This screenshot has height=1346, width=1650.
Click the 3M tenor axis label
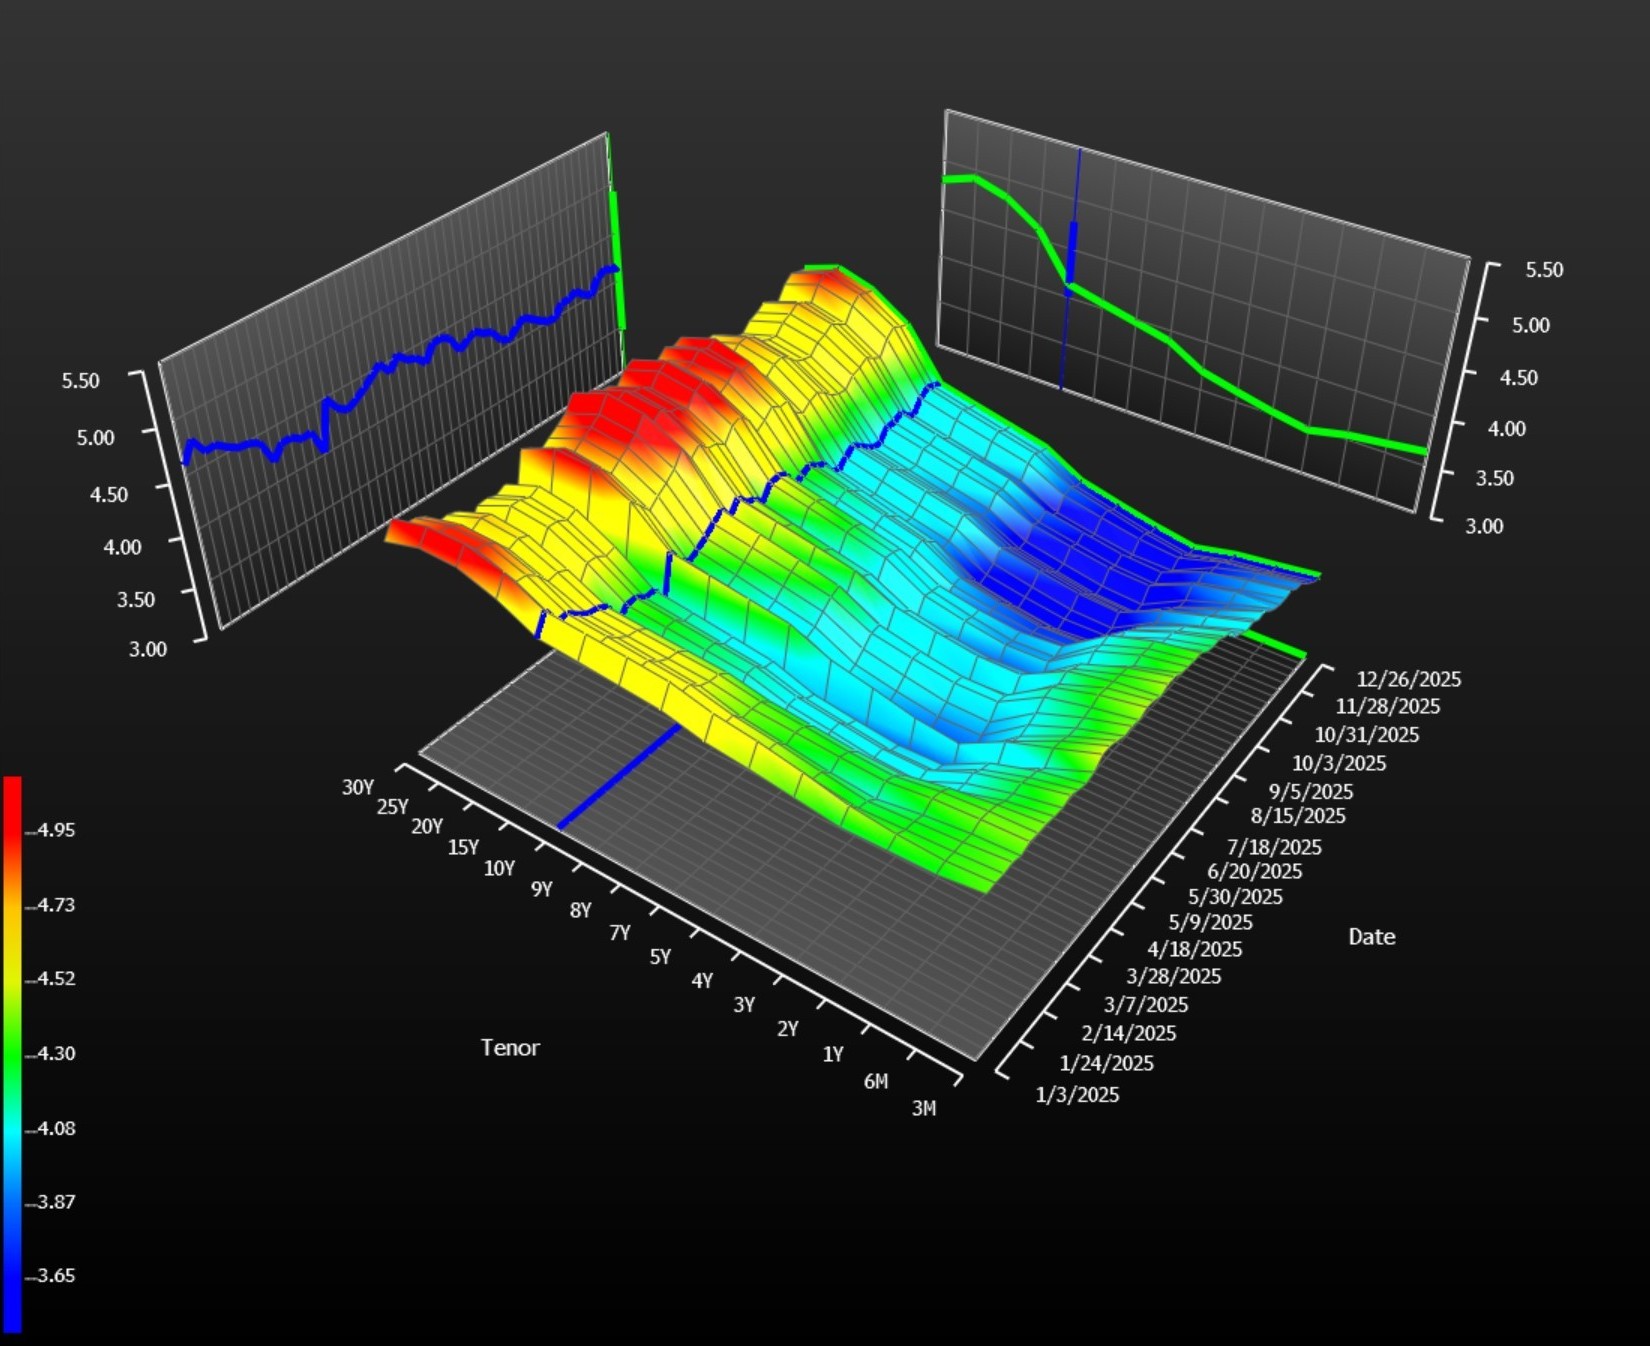click(924, 1108)
